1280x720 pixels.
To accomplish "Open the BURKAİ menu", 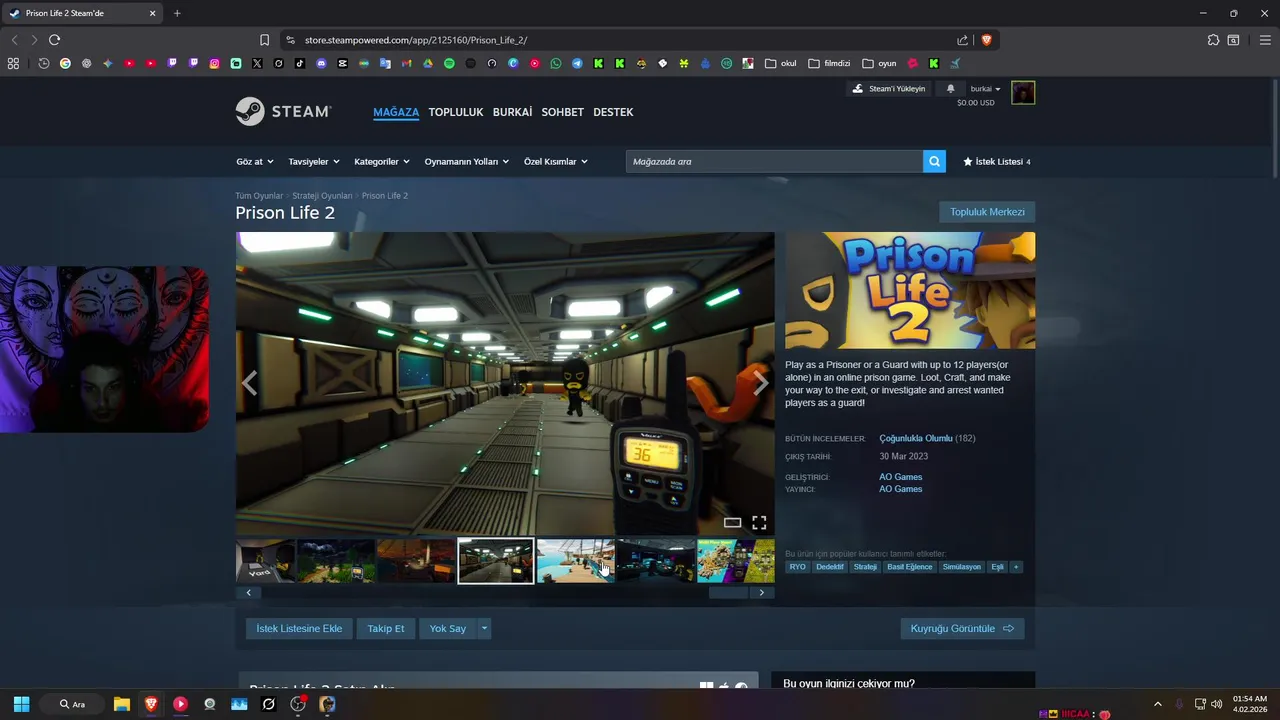I will [512, 112].
